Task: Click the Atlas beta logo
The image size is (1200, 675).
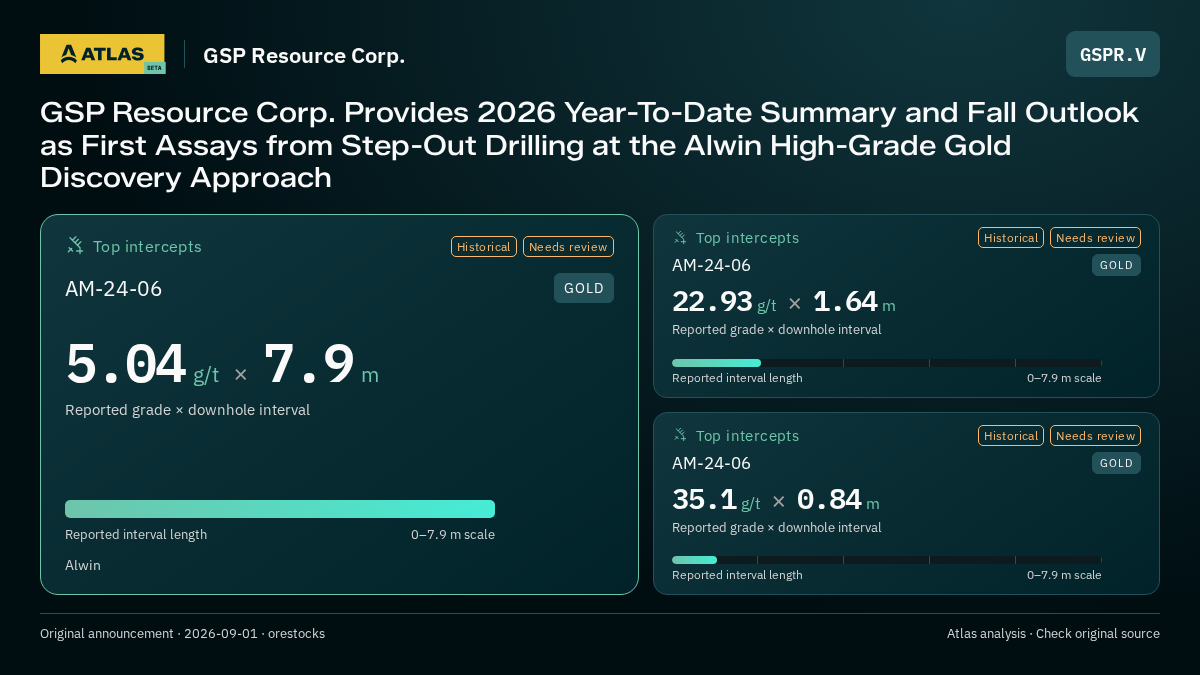Action: pyautogui.click(x=103, y=54)
